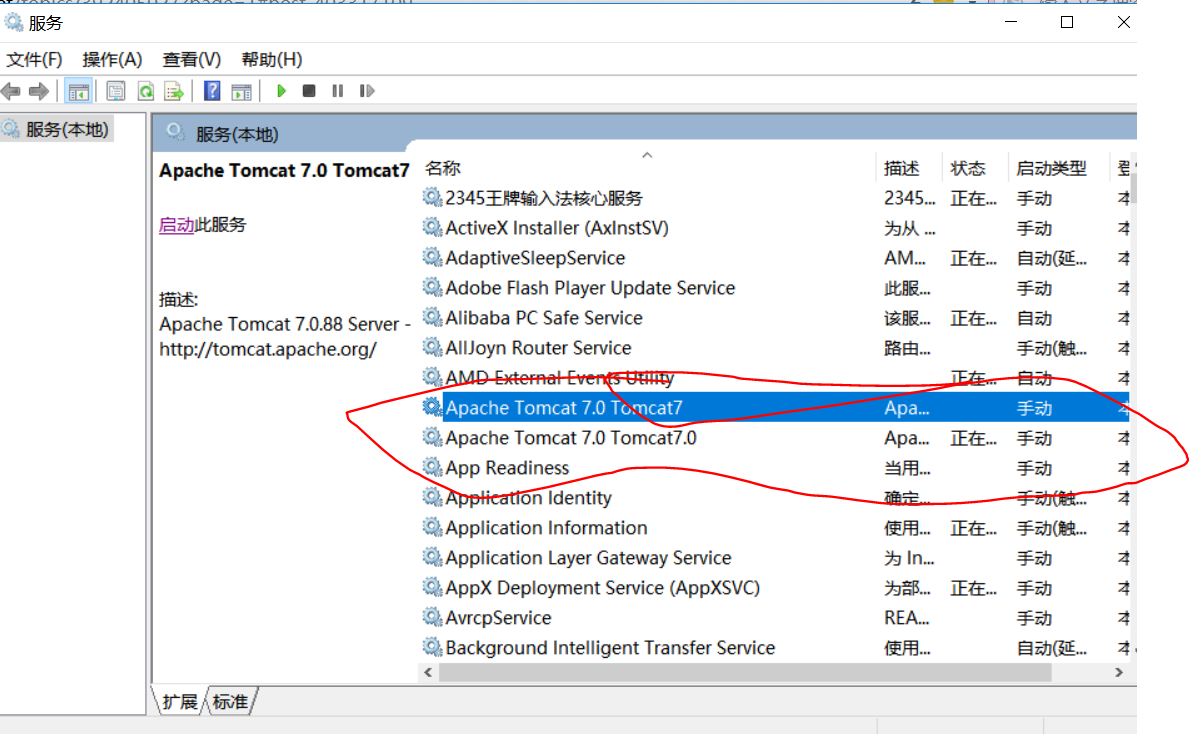
Task: Select AMD External Events Utility row
Action: point(774,378)
